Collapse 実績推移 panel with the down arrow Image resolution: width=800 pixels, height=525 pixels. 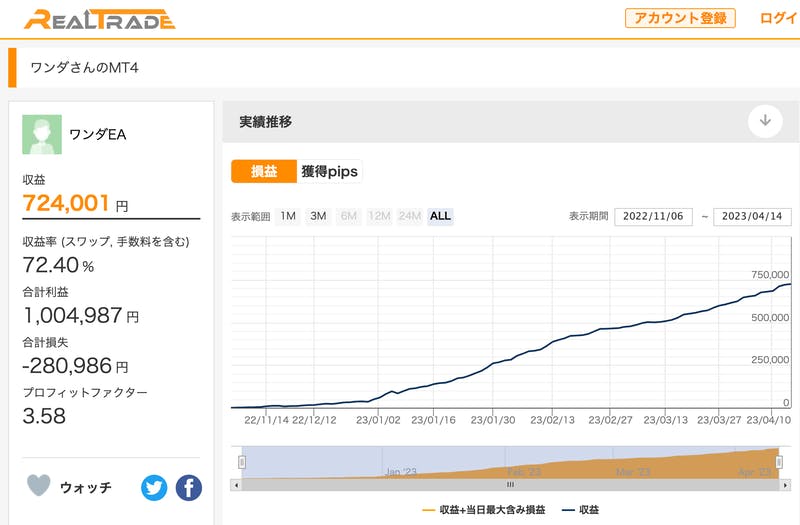click(x=765, y=121)
